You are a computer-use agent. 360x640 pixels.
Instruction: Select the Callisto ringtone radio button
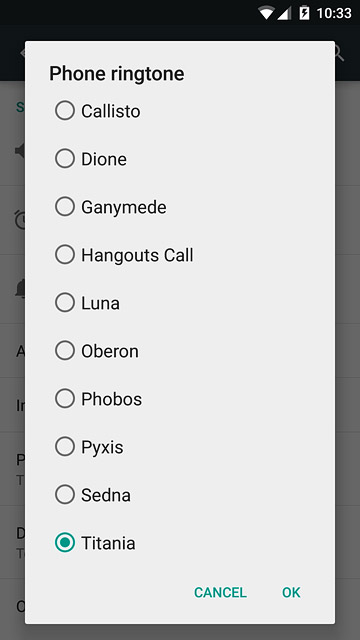tap(64, 111)
